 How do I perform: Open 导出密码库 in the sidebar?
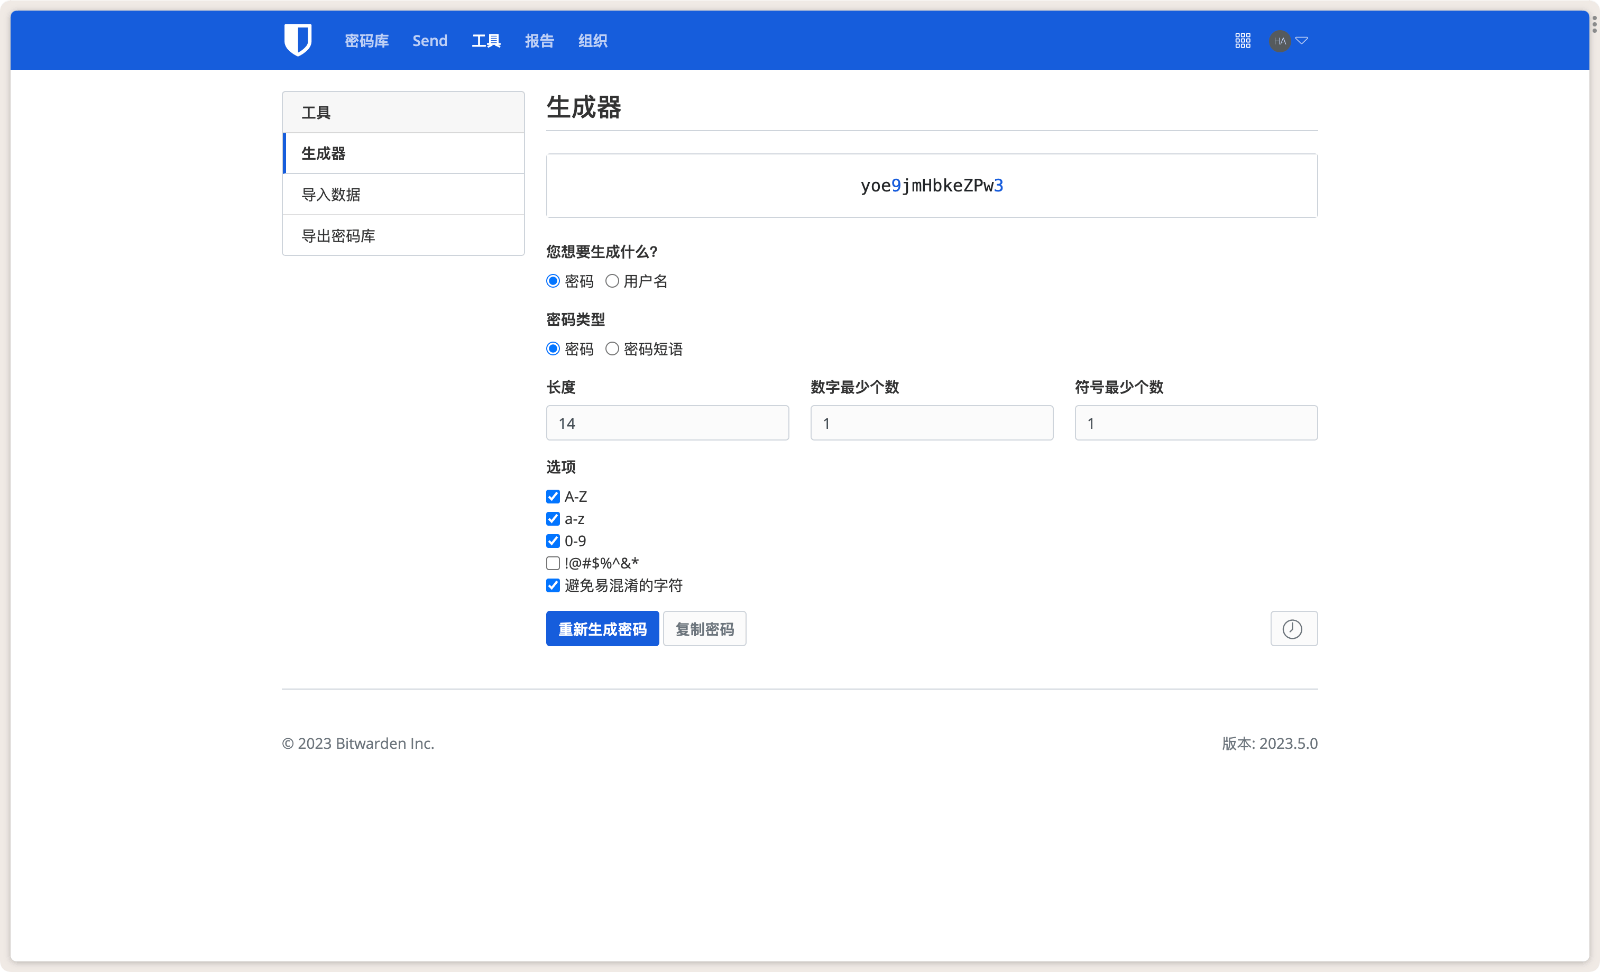404,236
